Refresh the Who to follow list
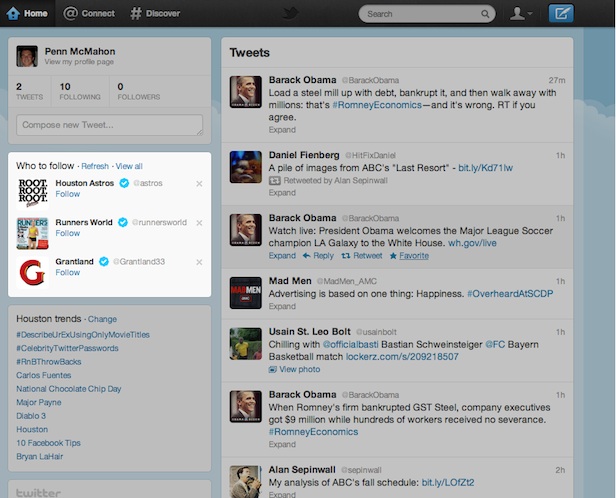The image size is (616, 498). click(x=95, y=166)
